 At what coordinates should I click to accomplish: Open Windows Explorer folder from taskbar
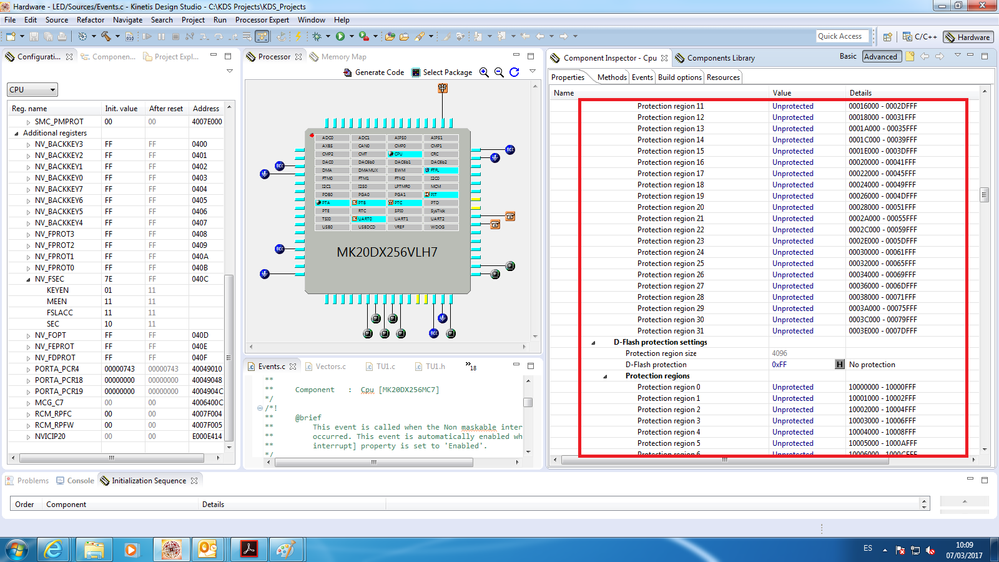[93, 549]
